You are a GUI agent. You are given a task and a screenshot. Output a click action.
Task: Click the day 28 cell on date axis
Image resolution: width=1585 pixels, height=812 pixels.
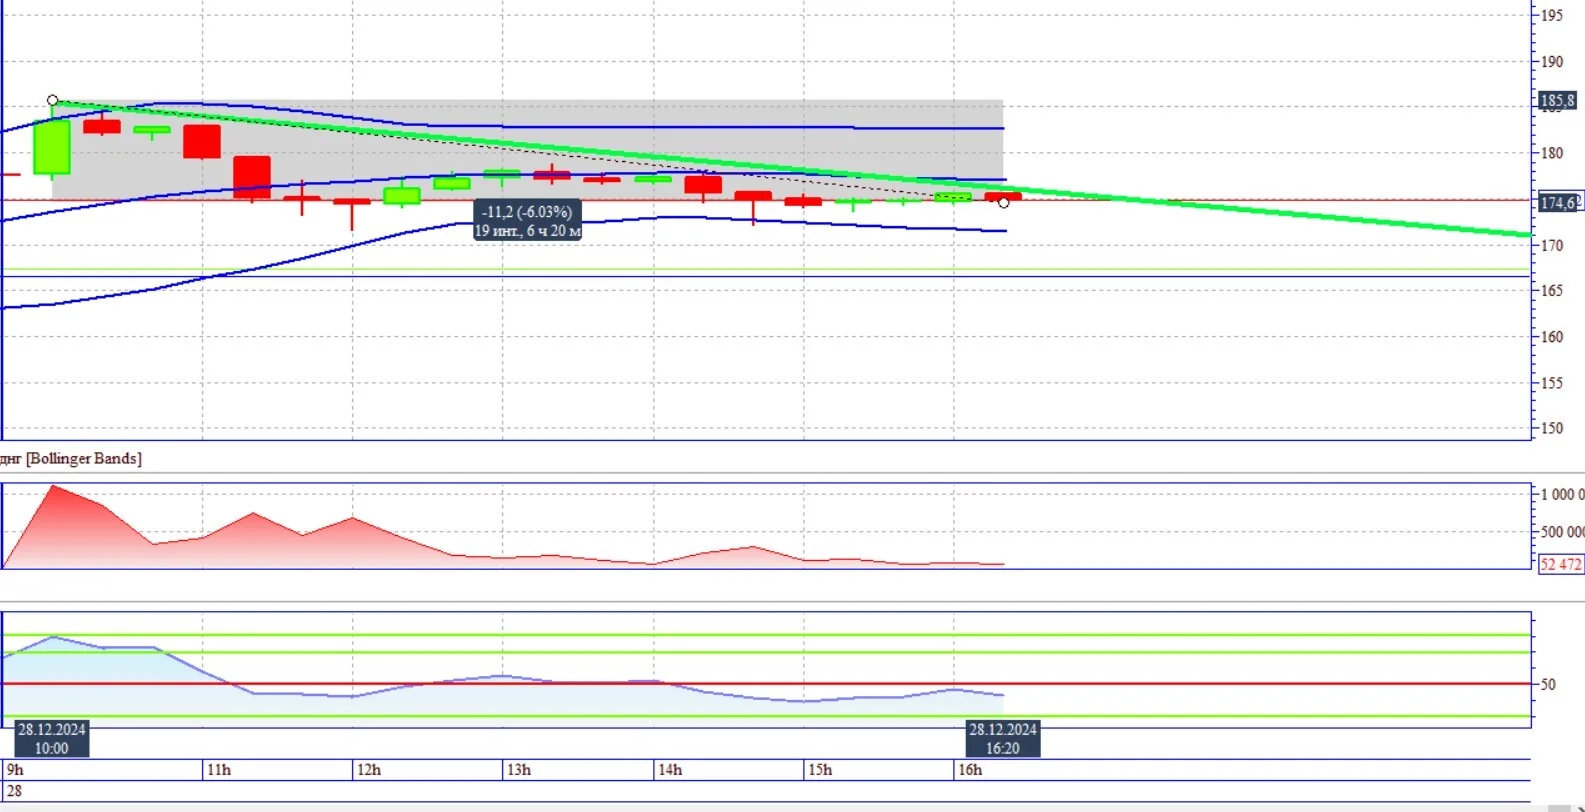766,790
